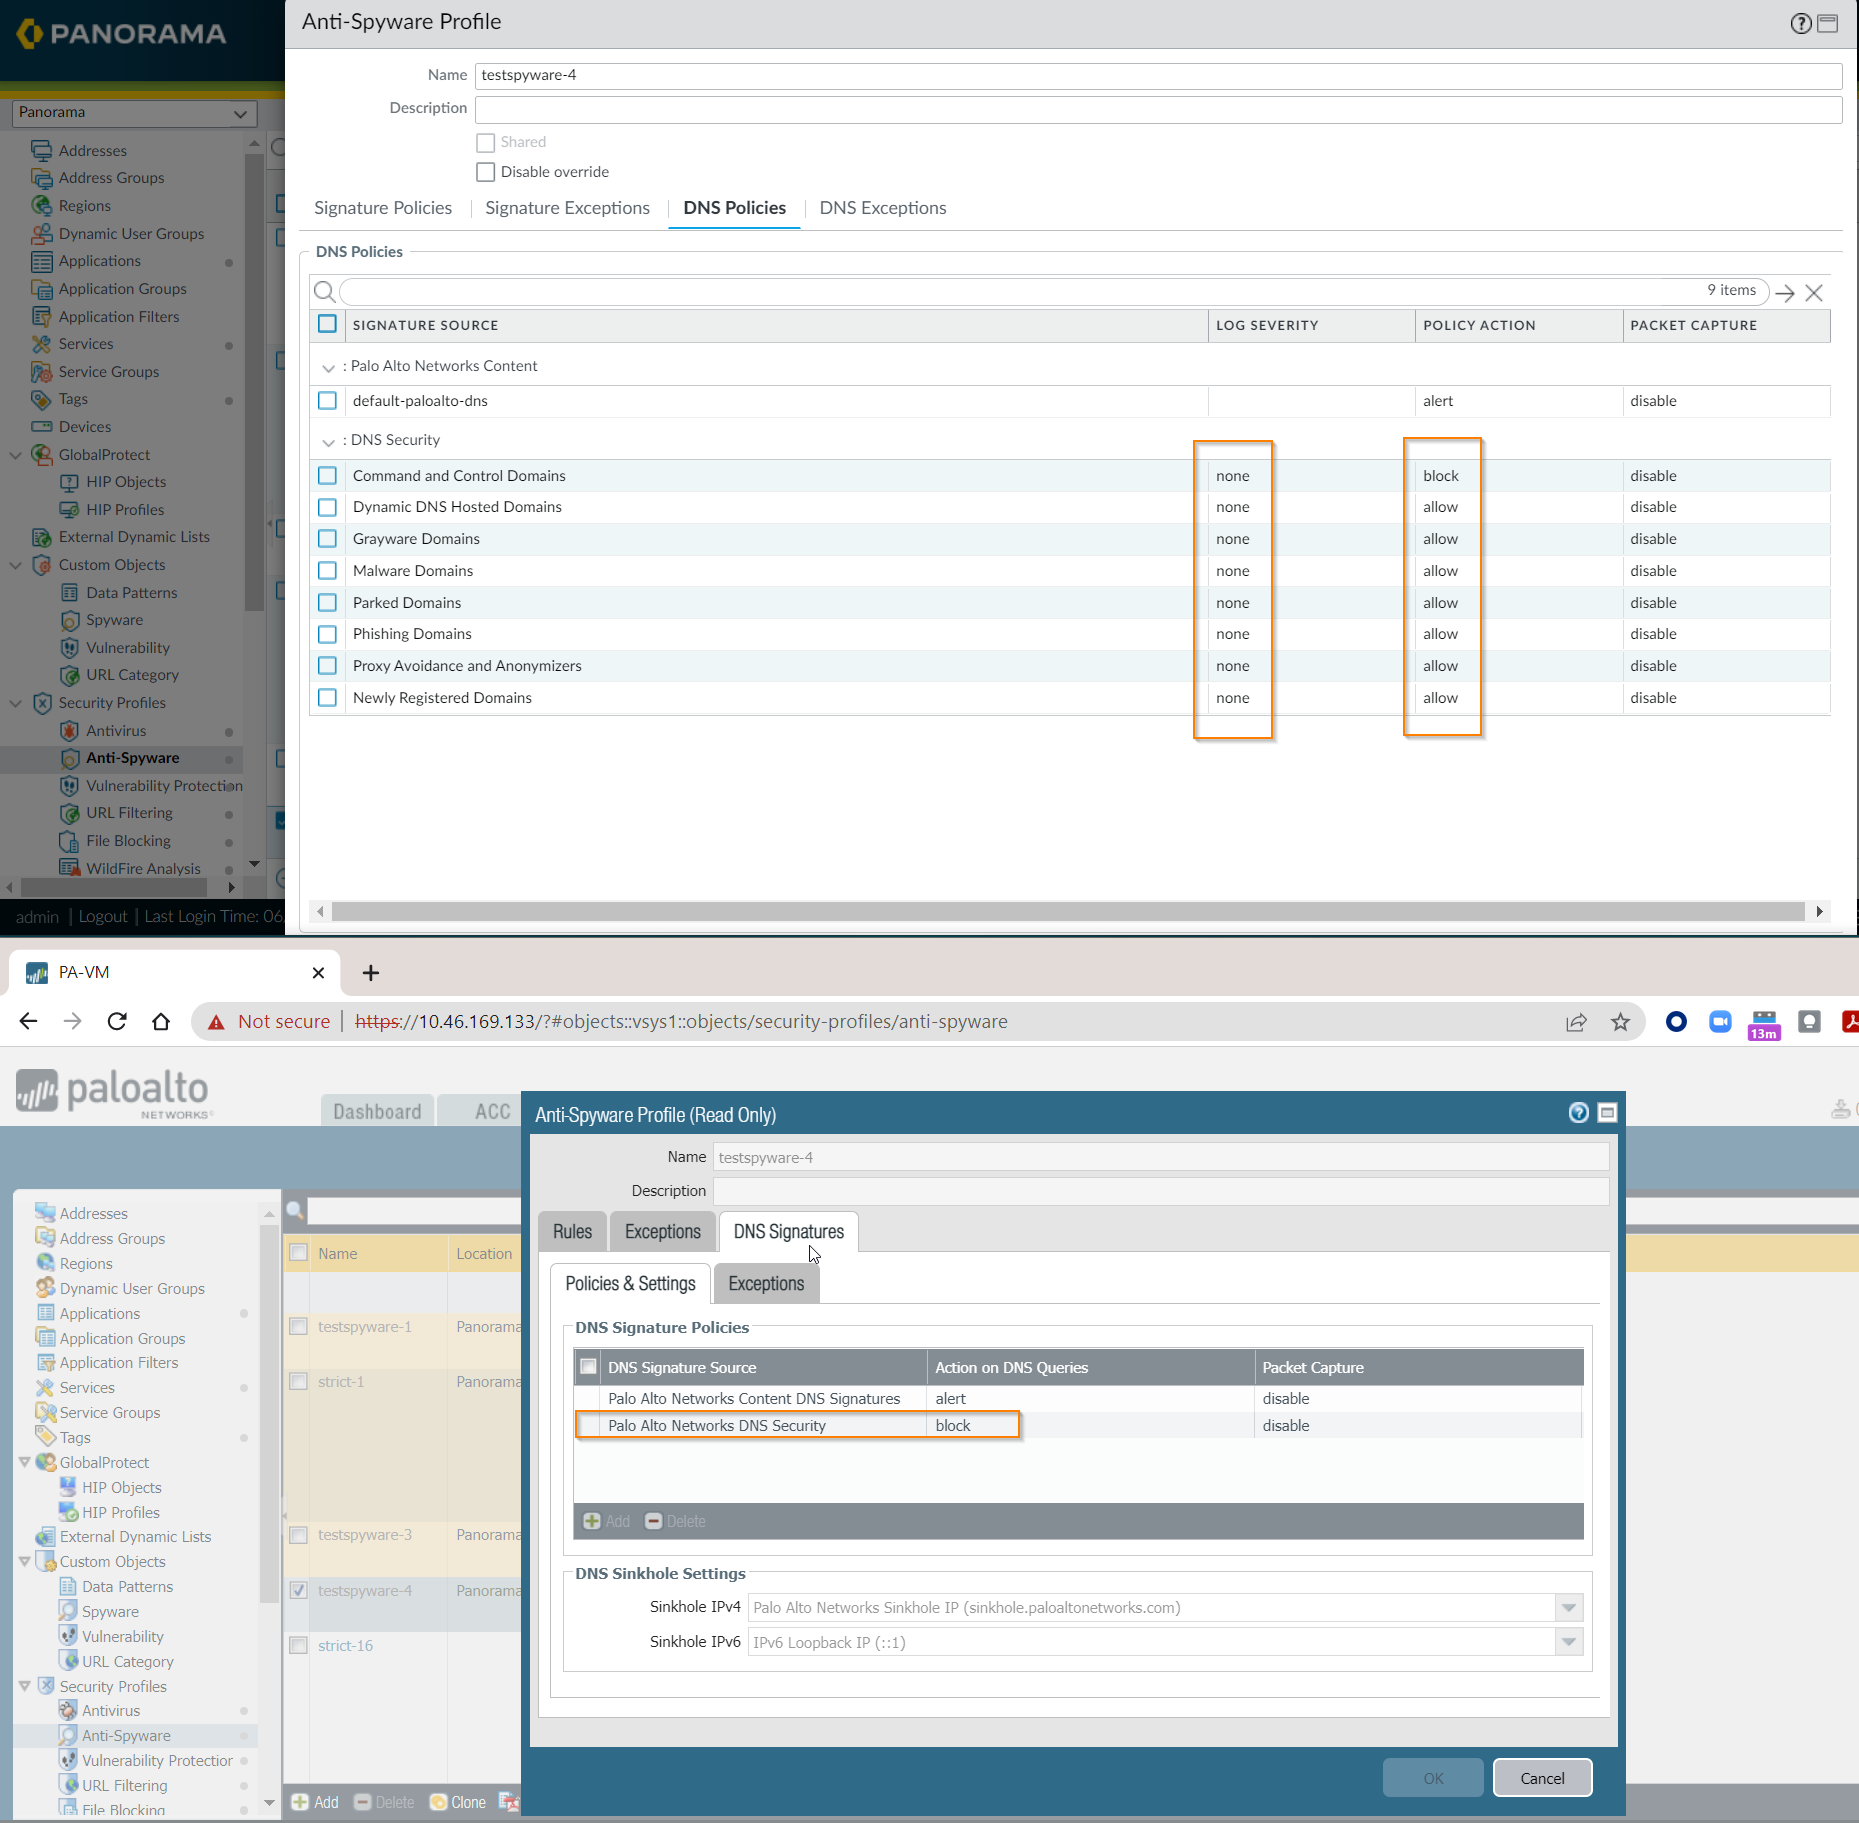This screenshot has height=1823, width=1859.
Task: Click the help icon in read-only profile dialog
Action: pyautogui.click(x=1578, y=1113)
